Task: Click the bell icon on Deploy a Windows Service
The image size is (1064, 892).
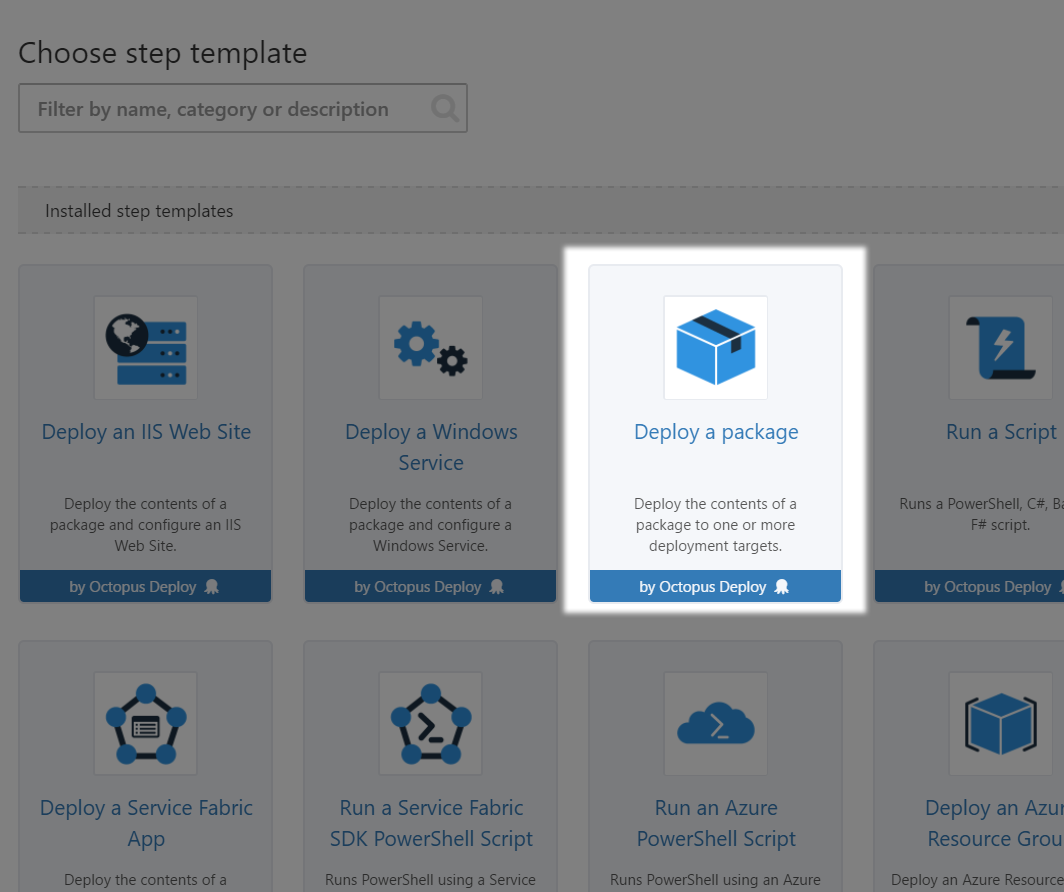Action: [496, 587]
